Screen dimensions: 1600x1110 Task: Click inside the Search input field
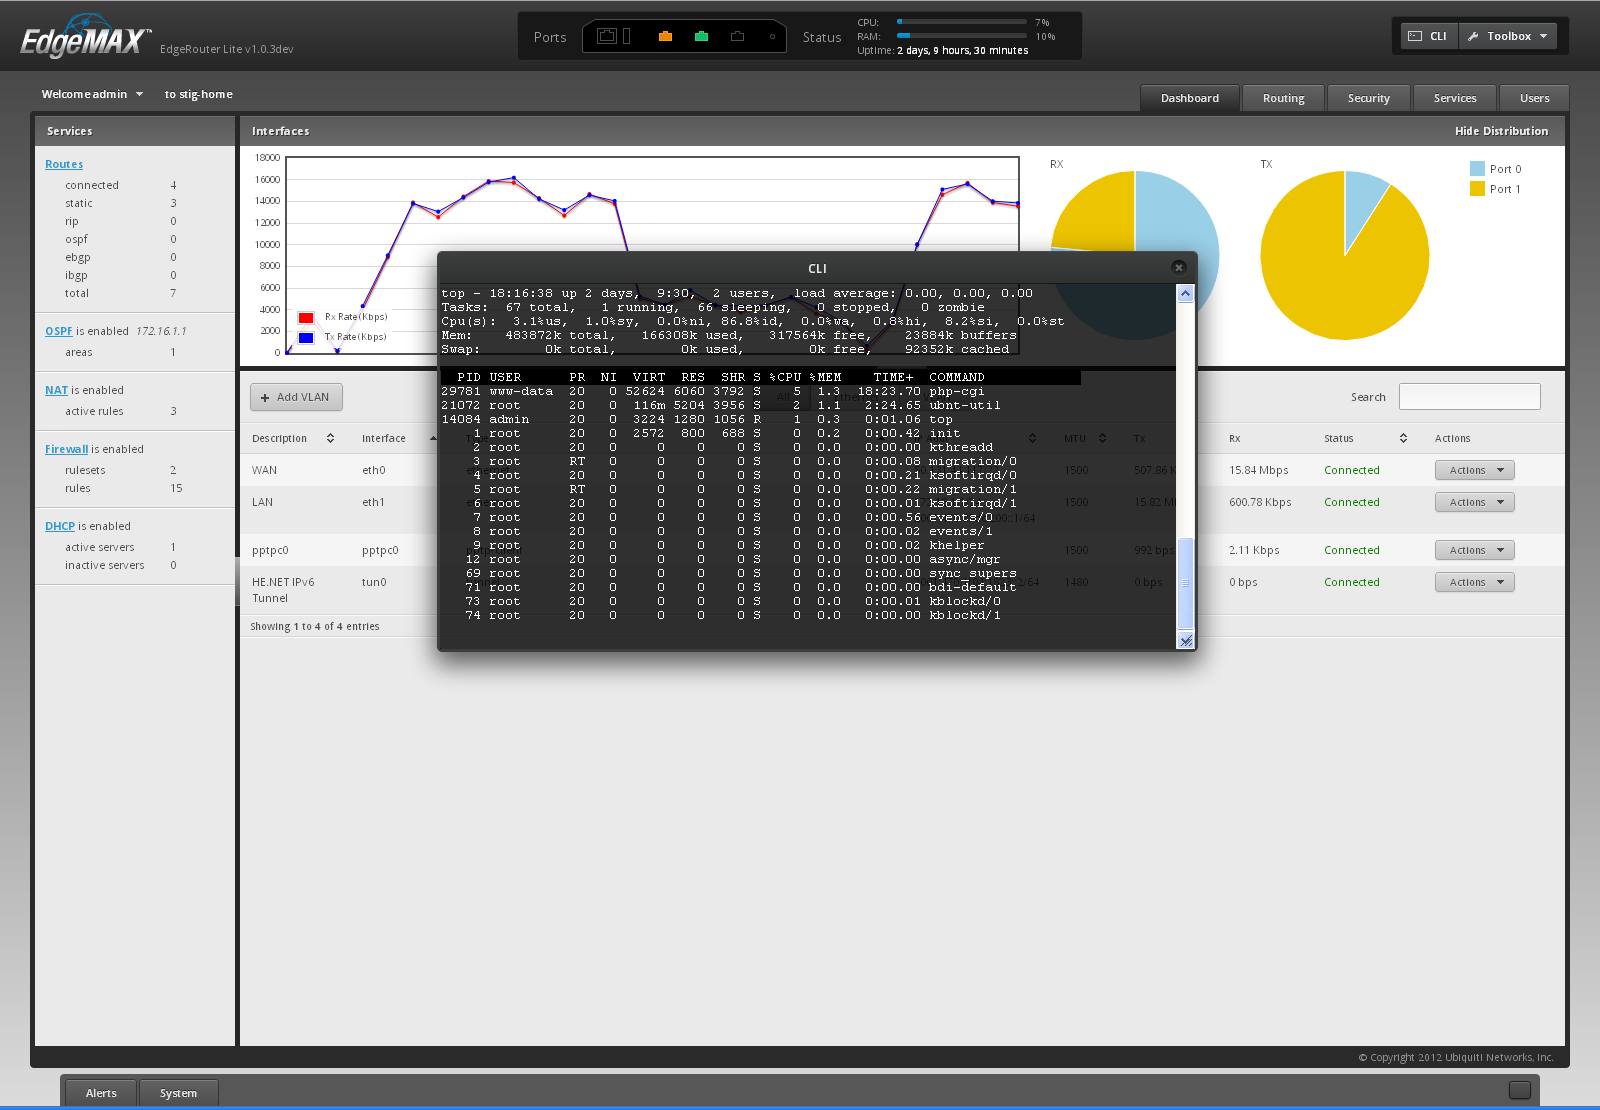1469,396
